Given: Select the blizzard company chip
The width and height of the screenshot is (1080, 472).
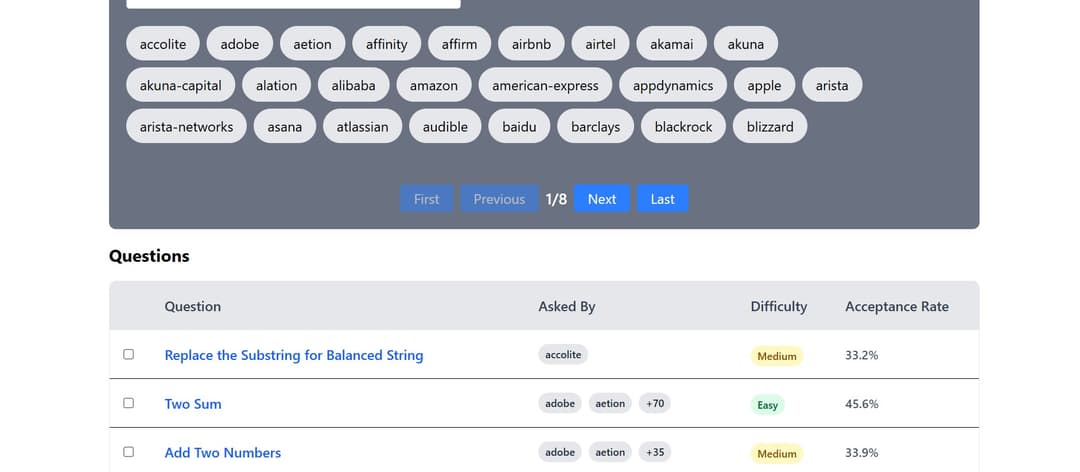Looking at the screenshot, I should (769, 126).
